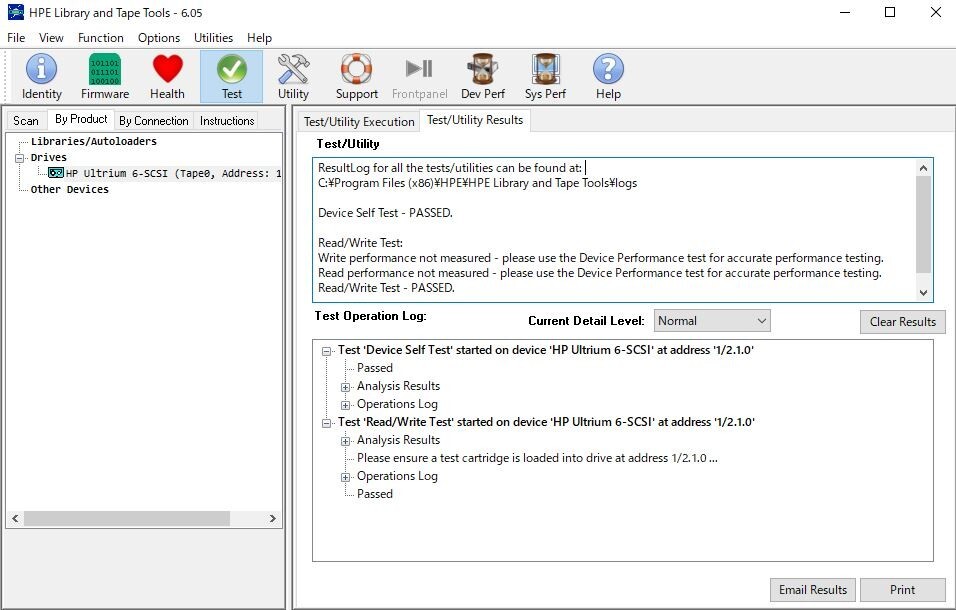Open the Identity toolbar icon
This screenshot has height=610, width=956.
[x=41, y=76]
